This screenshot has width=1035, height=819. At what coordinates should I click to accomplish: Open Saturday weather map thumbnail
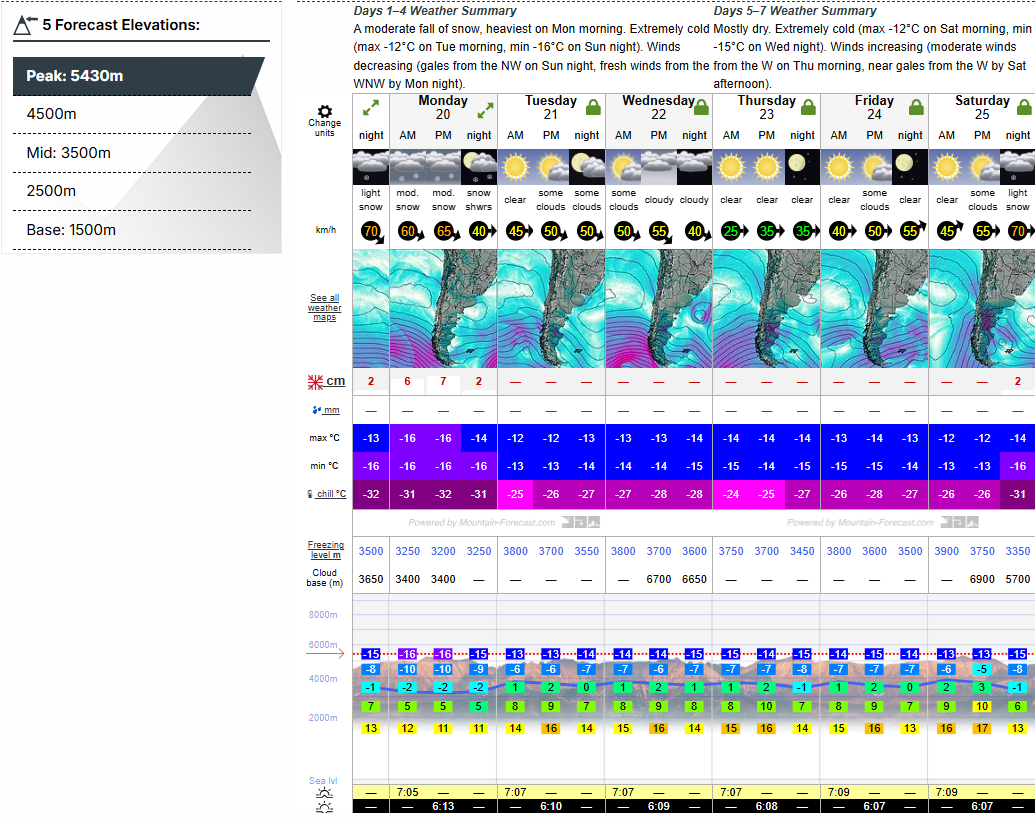pyautogui.click(x=982, y=308)
